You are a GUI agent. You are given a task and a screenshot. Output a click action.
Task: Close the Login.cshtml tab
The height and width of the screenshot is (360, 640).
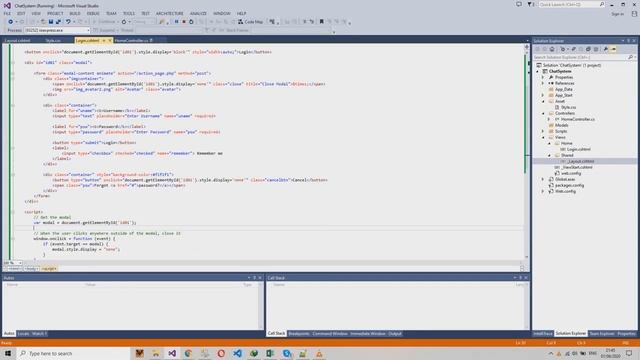pos(109,40)
